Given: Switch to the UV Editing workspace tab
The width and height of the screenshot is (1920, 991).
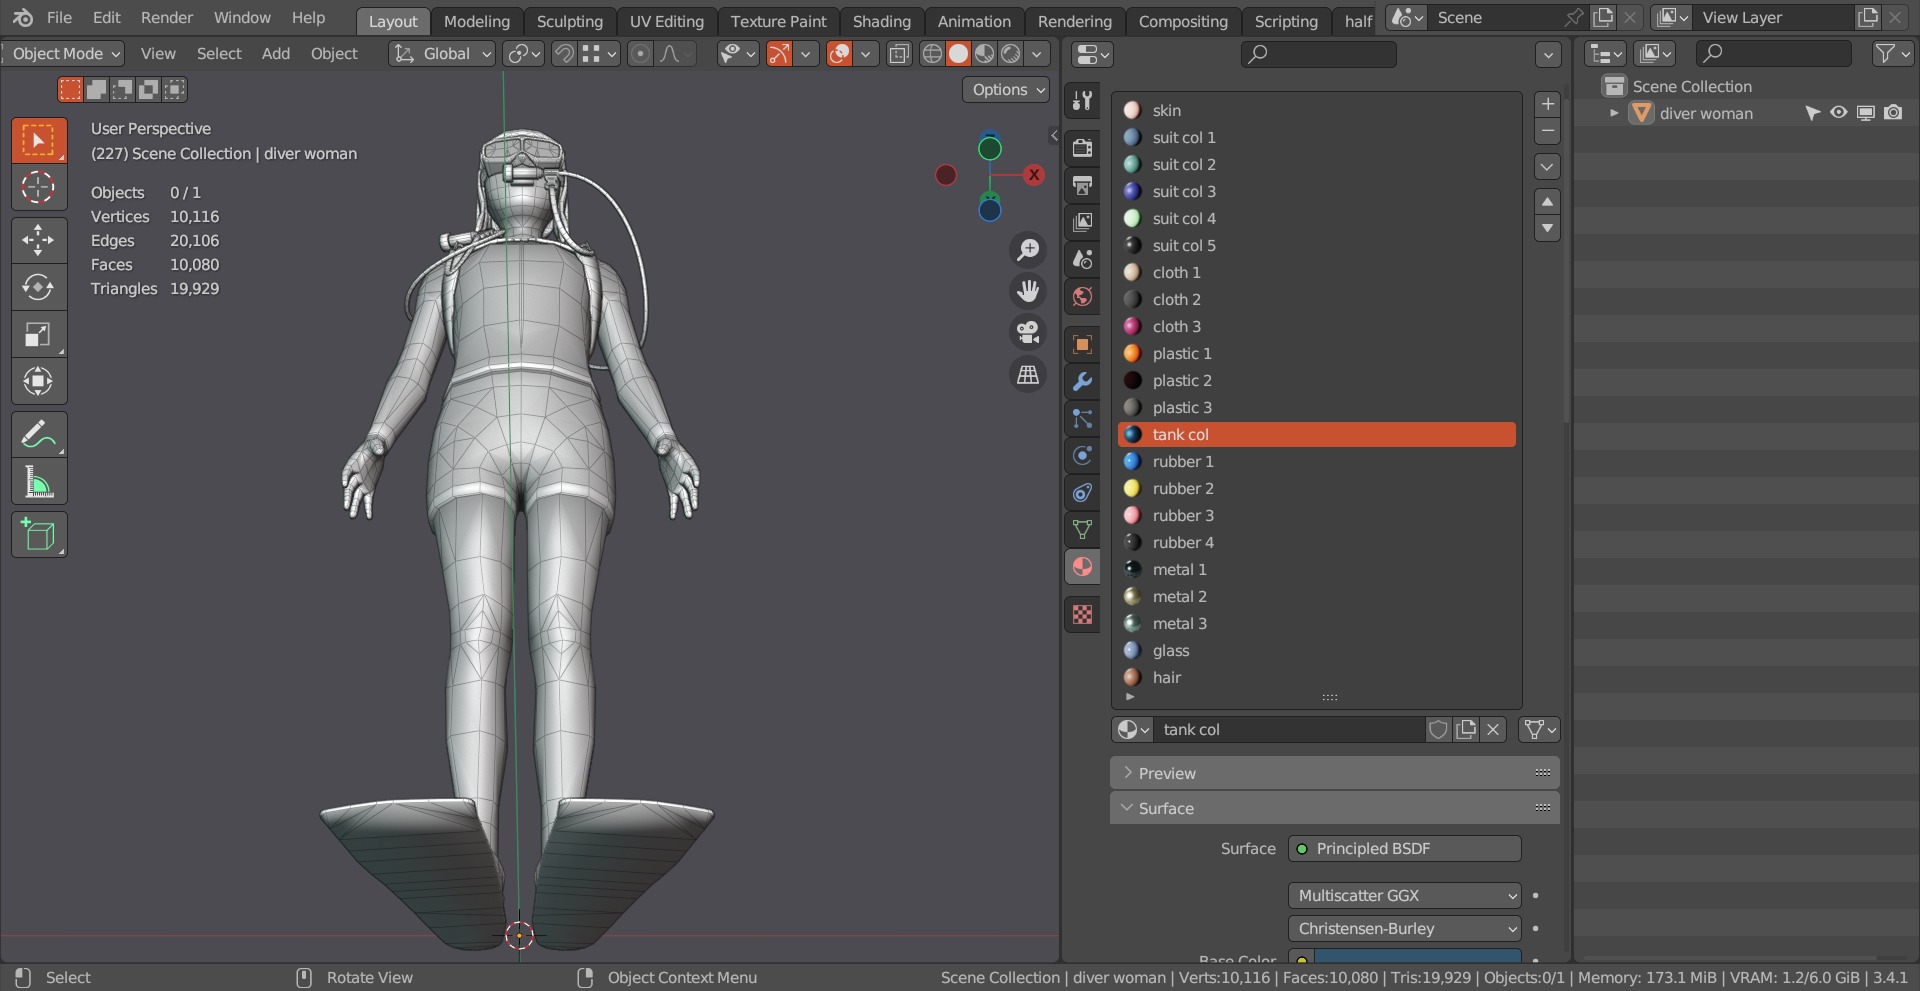Looking at the screenshot, I should pyautogui.click(x=666, y=21).
